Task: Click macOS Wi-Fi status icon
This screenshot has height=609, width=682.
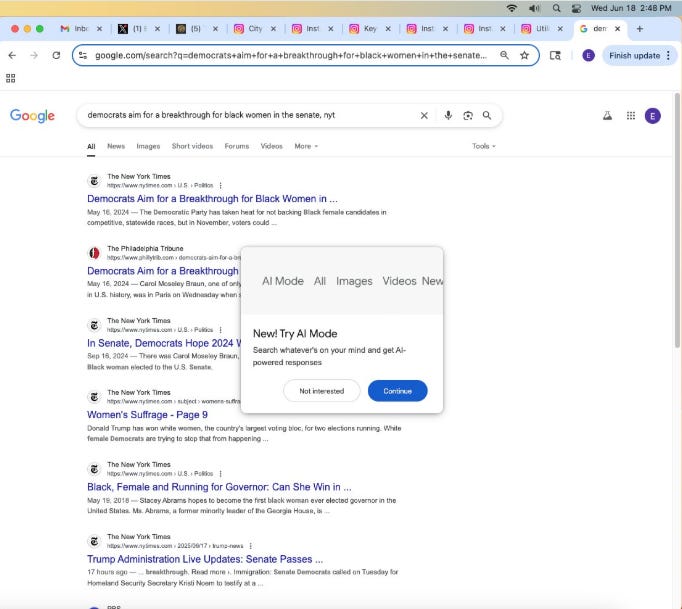Action: tap(512, 8)
